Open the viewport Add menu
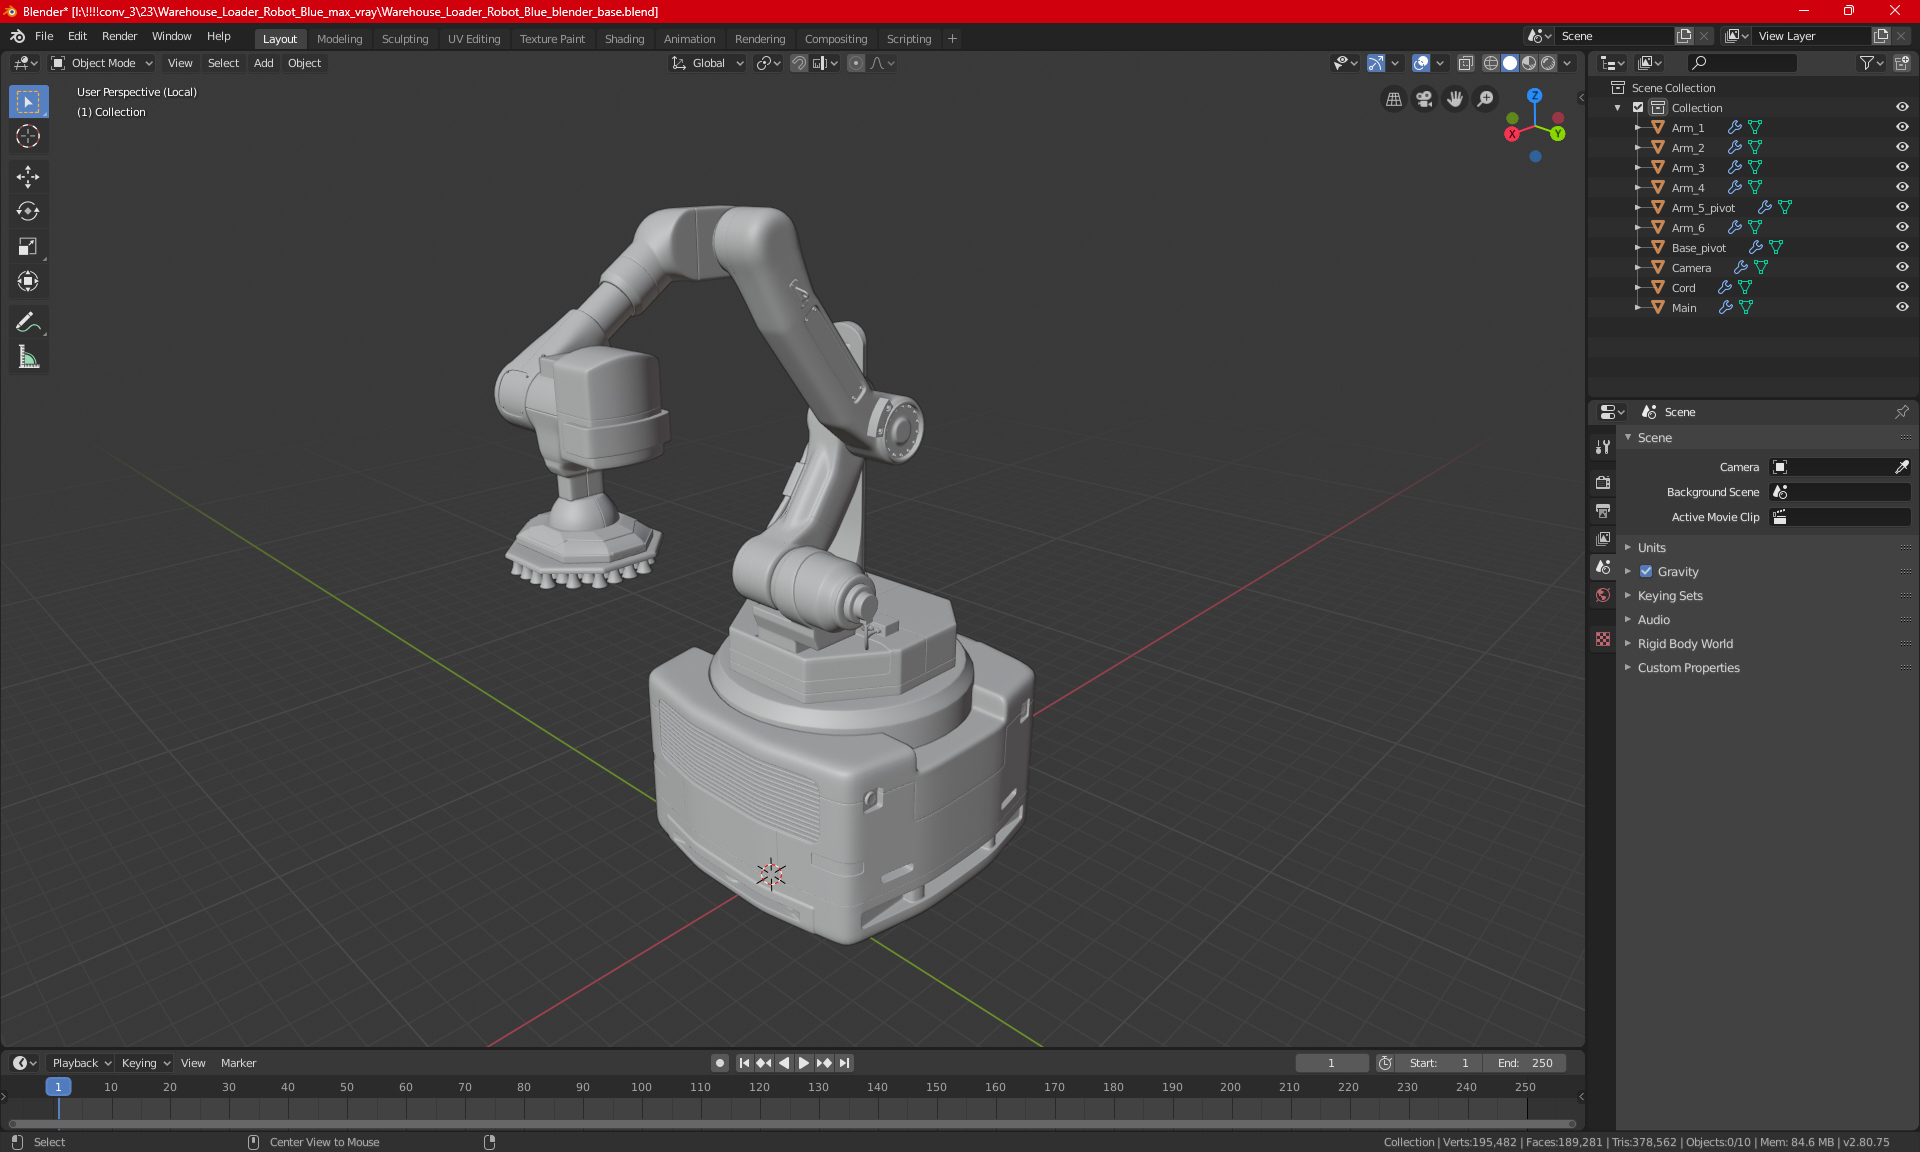The image size is (1920, 1152). pyautogui.click(x=263, y=63)
